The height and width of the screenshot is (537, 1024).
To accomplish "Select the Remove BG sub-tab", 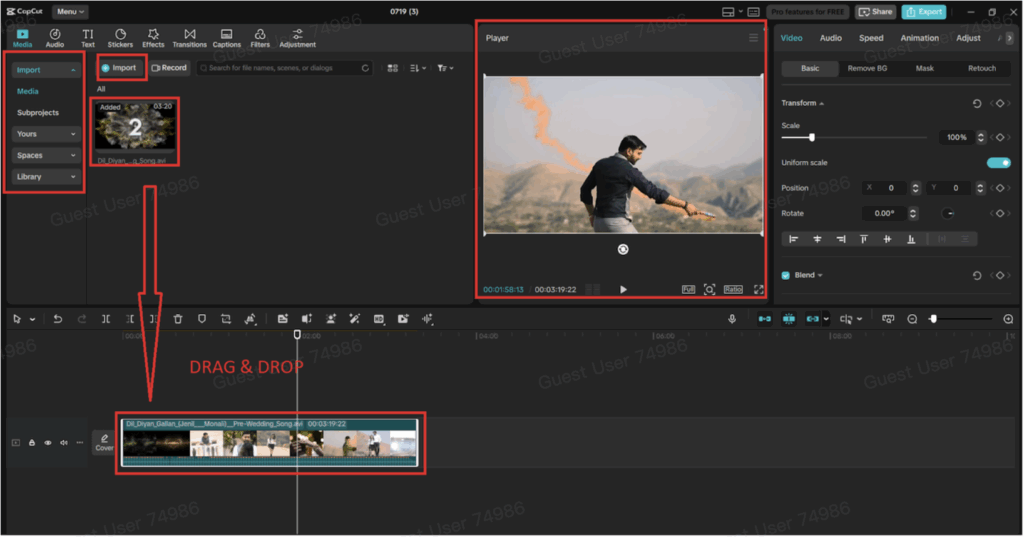I will coord(867,69).
